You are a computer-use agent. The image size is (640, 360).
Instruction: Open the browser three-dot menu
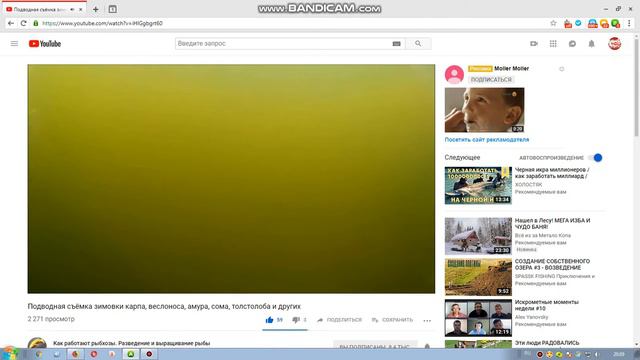629,23
